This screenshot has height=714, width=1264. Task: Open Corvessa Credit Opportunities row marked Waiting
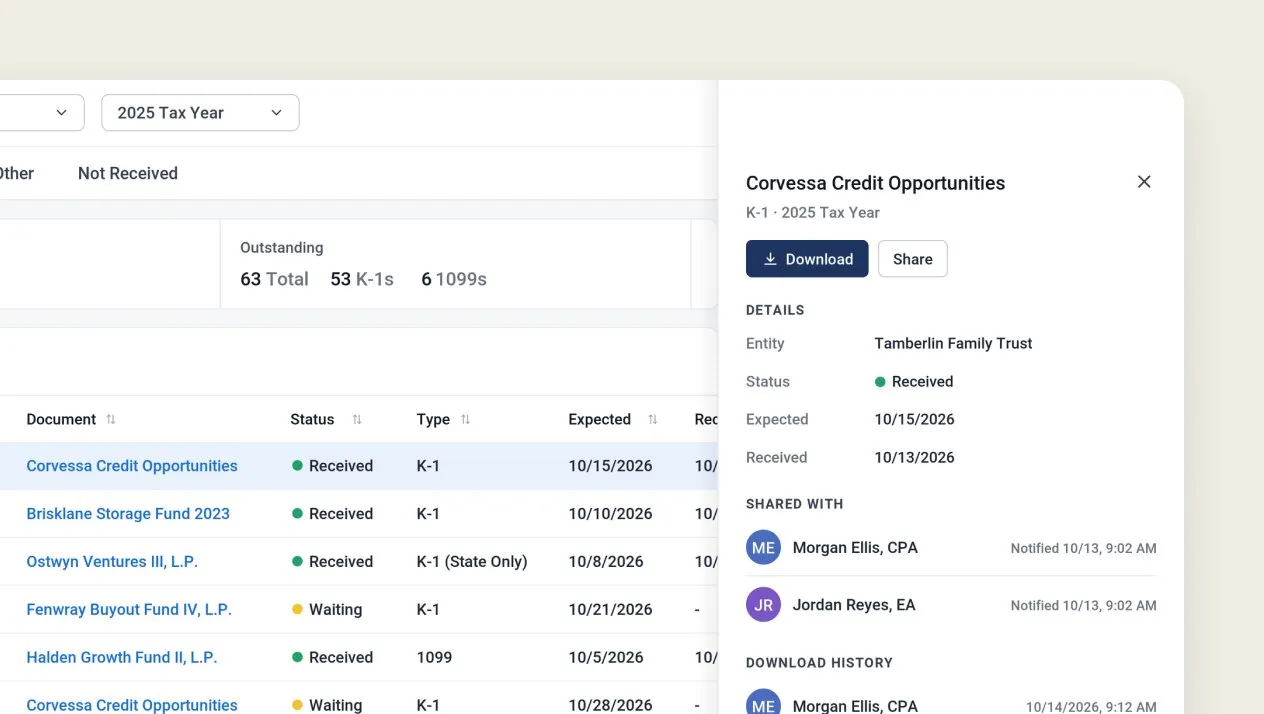click(132, 705)
